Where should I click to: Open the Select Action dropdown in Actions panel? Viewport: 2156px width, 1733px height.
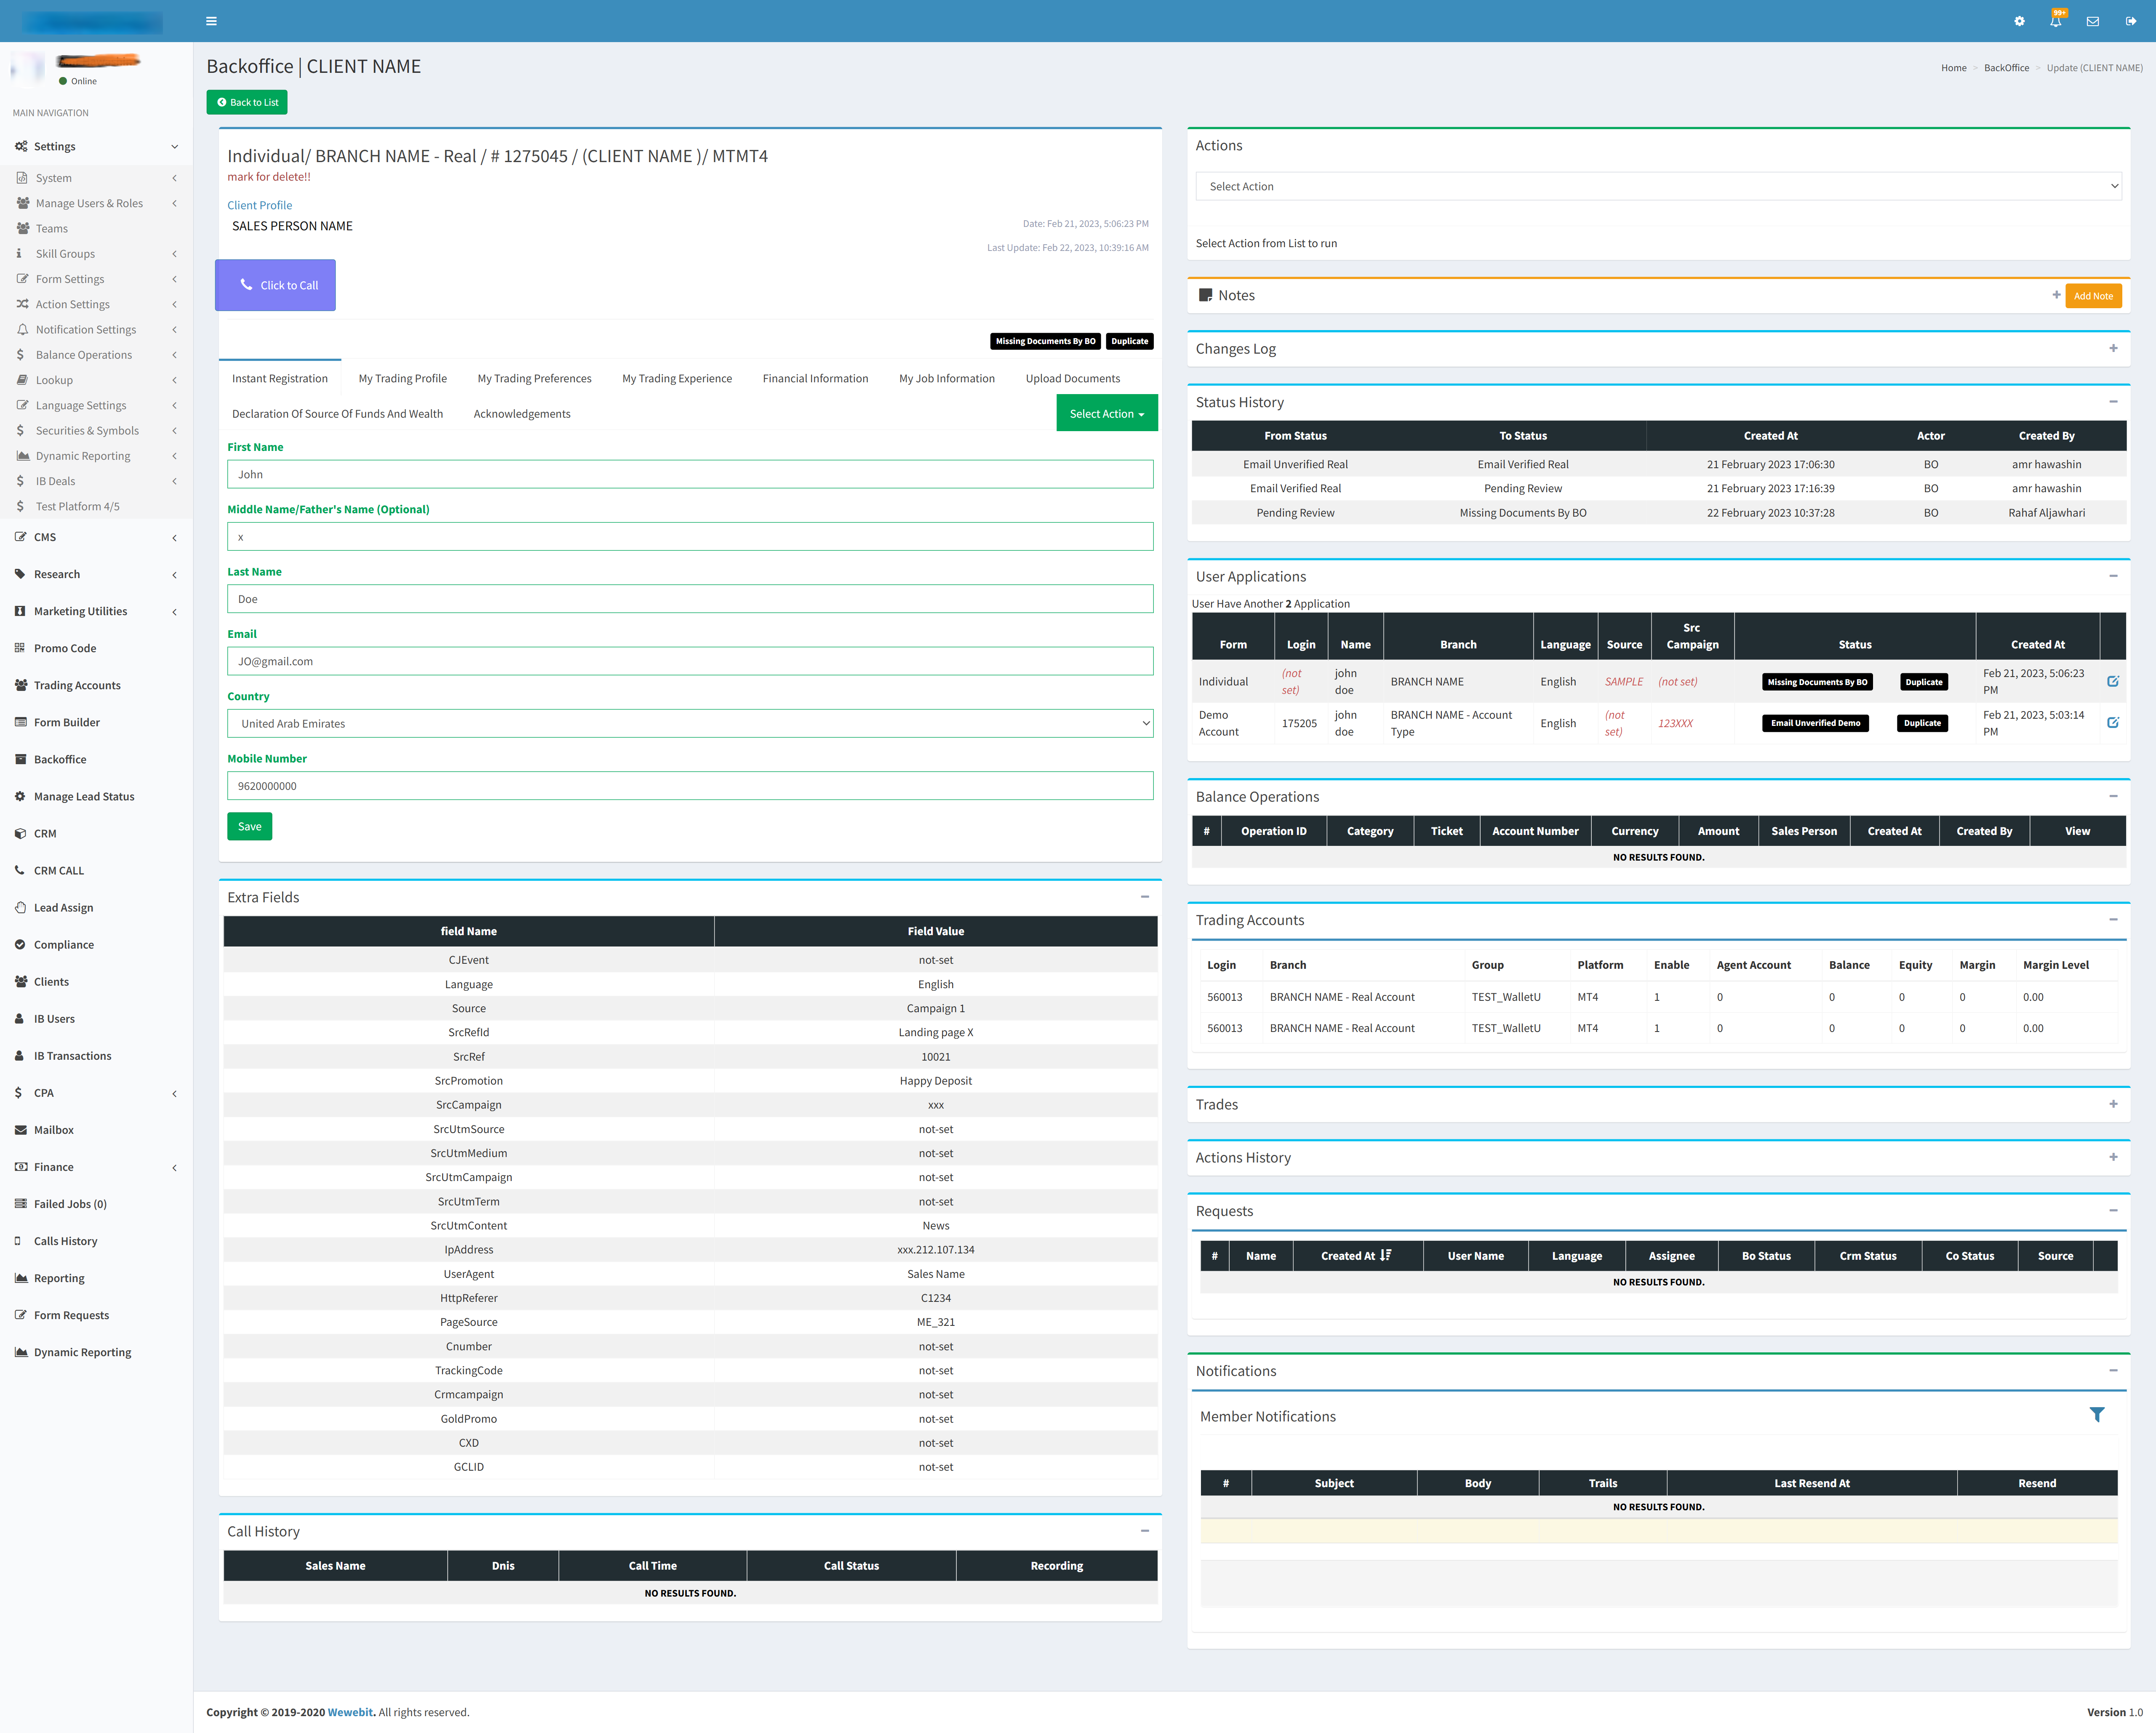tap(1658, 186)
